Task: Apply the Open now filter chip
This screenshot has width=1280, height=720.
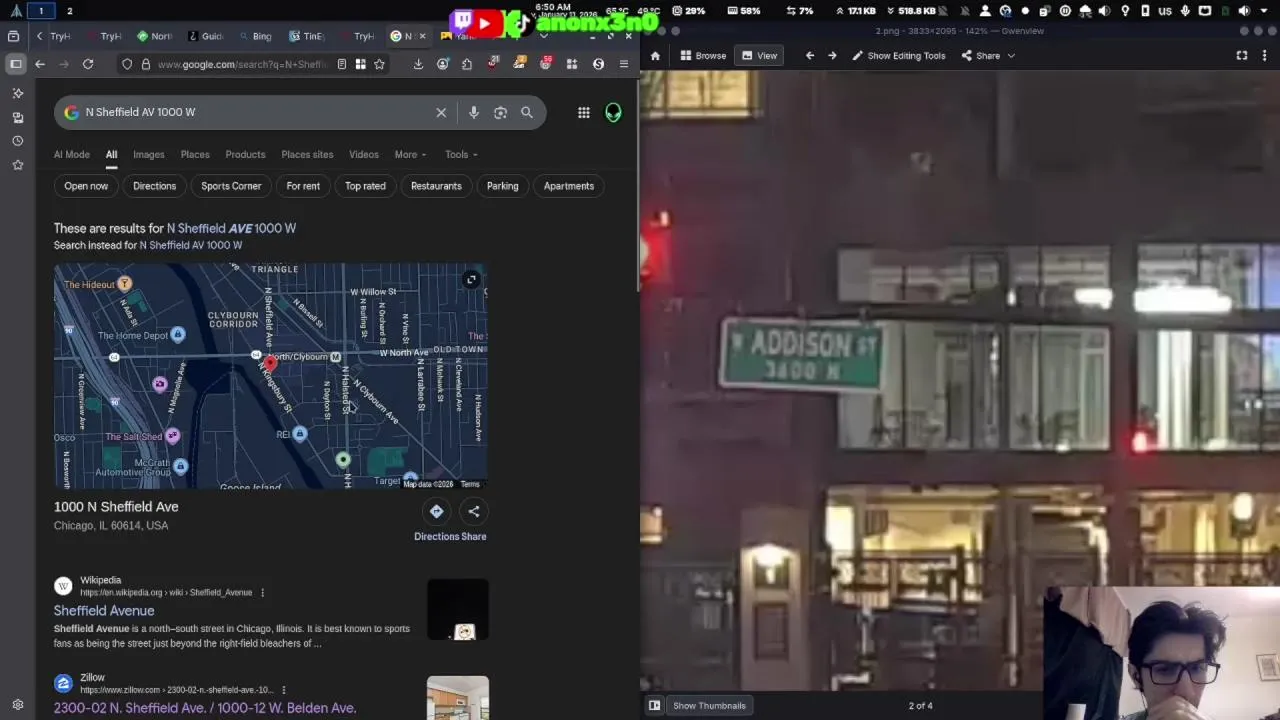Action: pyautogui.click(x=86, y=186)
